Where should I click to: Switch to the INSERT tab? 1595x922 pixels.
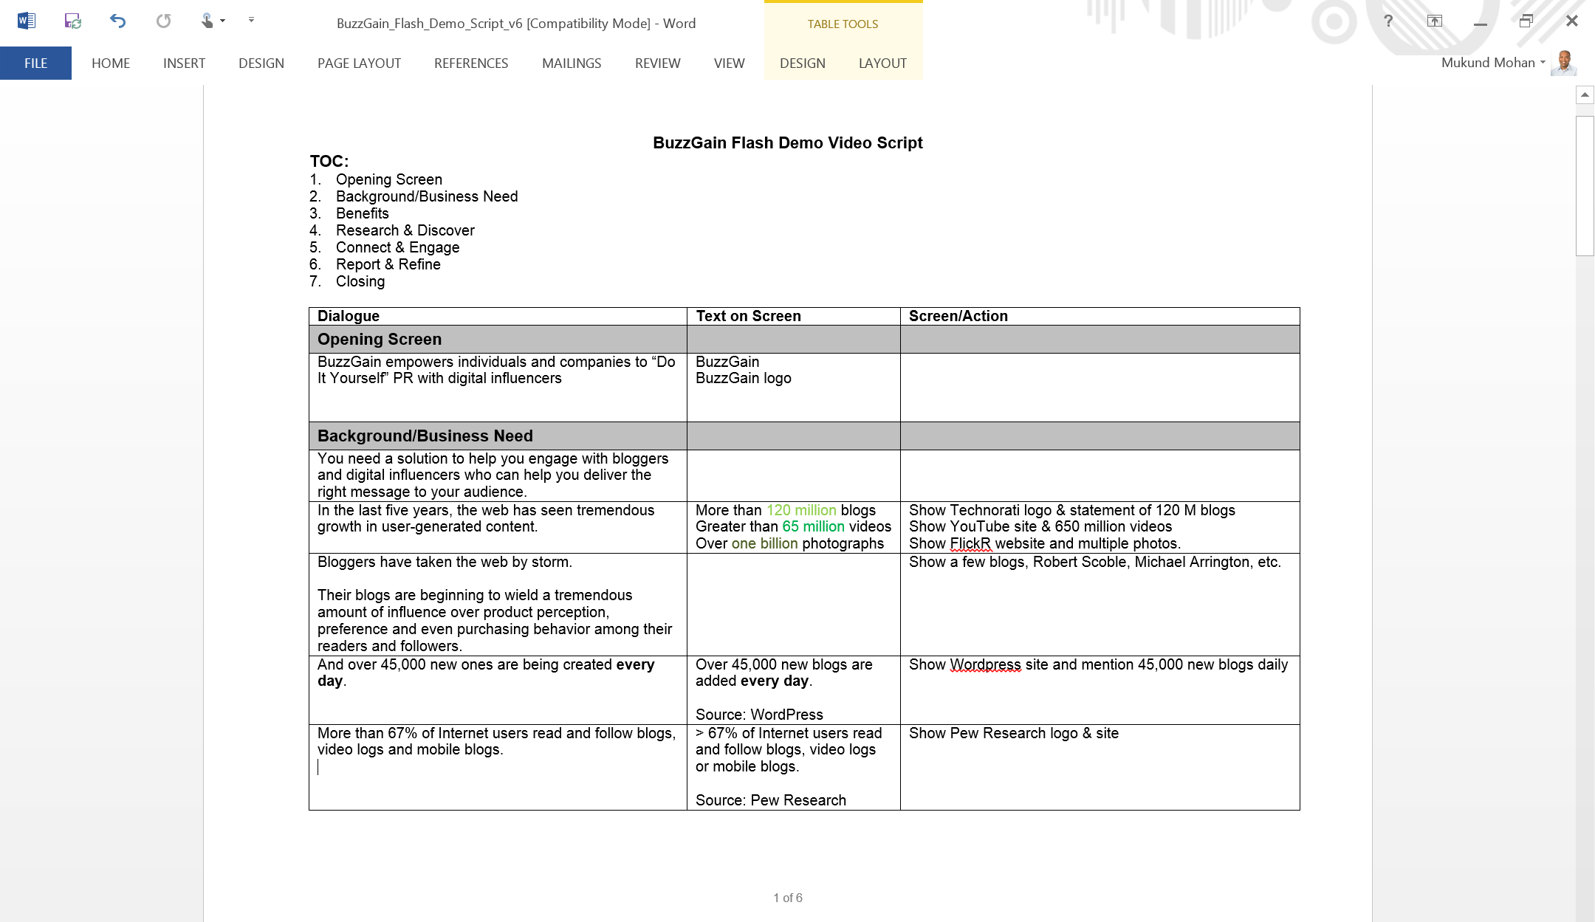(x=184, y=63)
